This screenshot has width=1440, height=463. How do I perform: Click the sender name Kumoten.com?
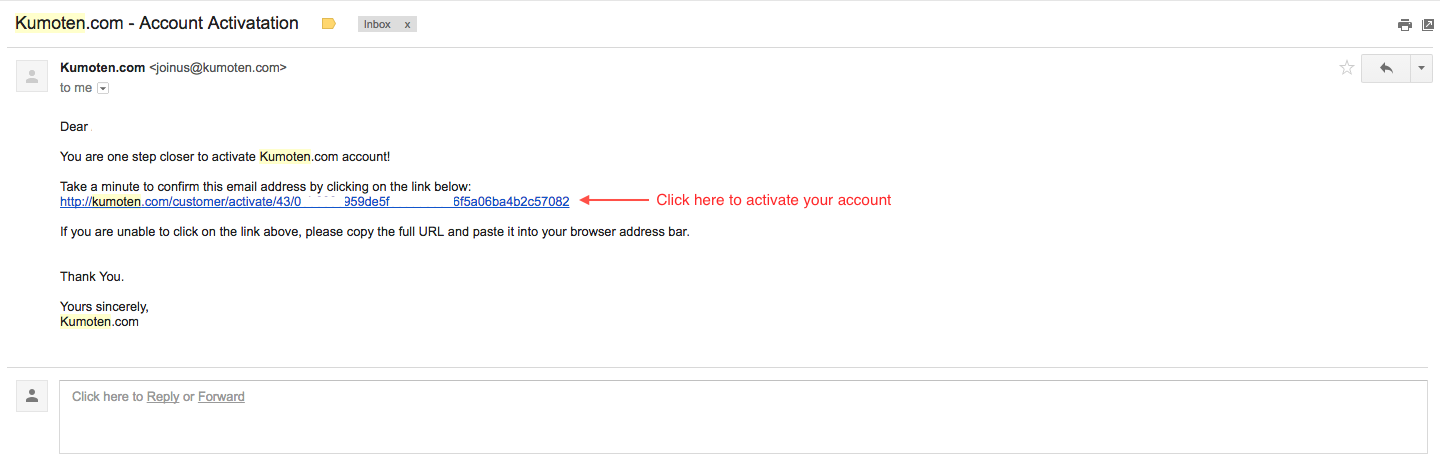click(103, 68)
